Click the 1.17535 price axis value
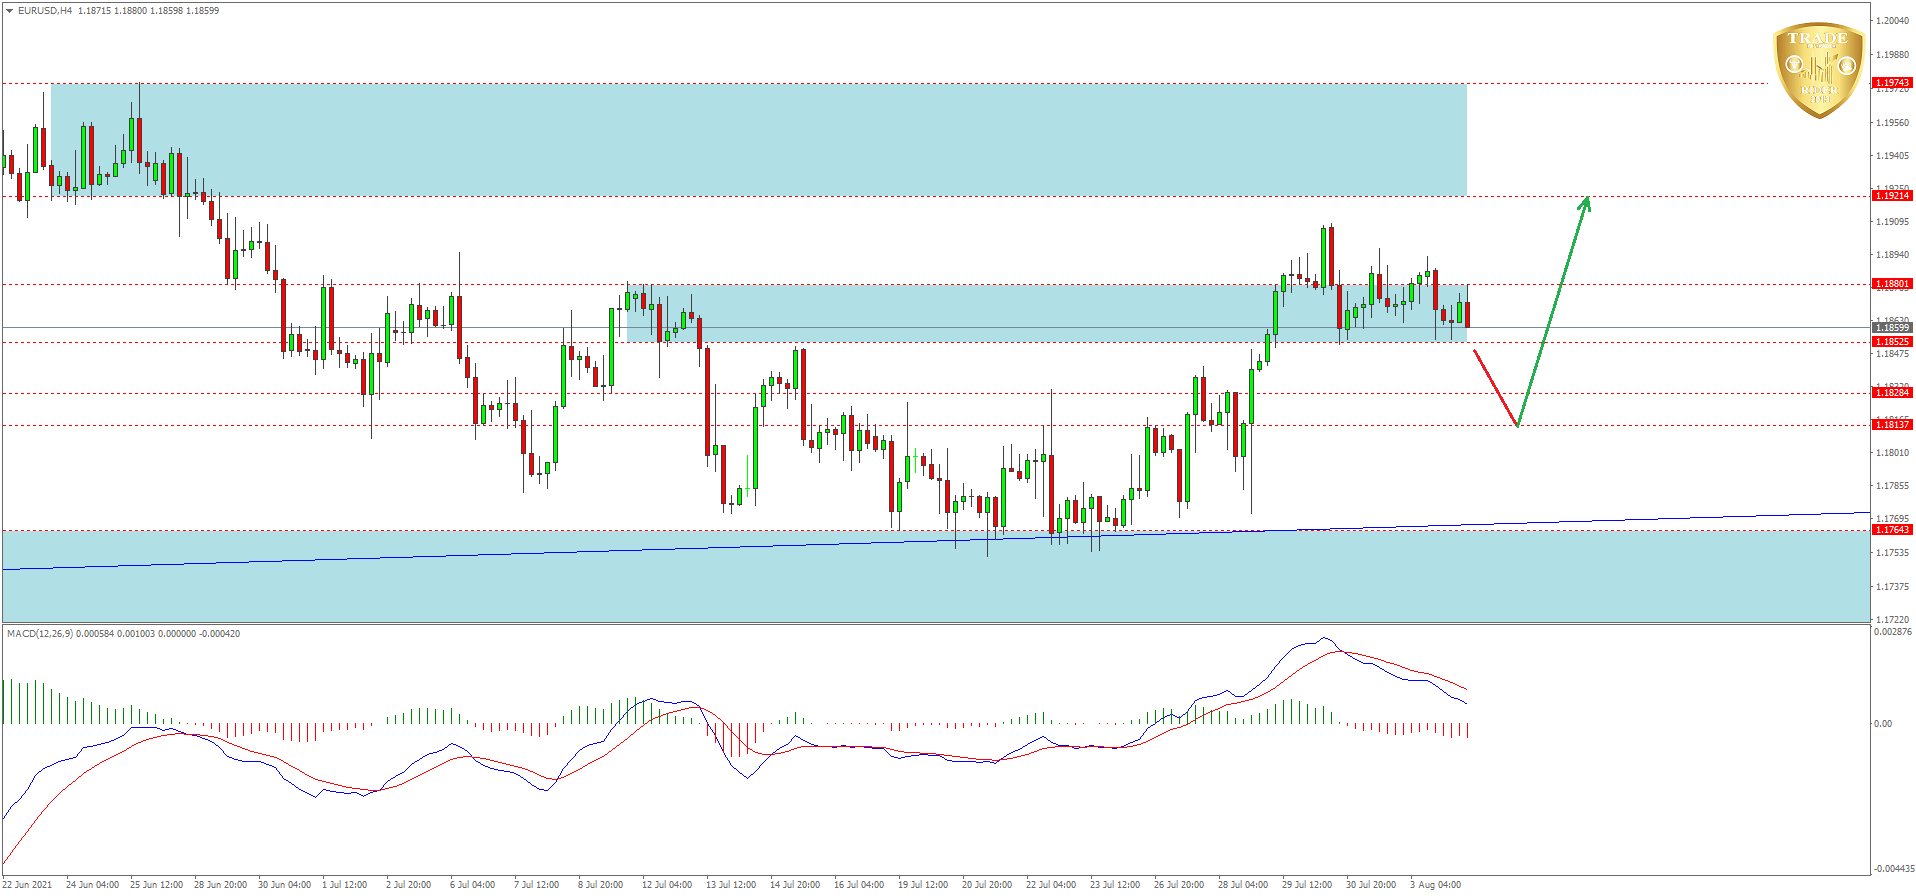 point(1893,553)
